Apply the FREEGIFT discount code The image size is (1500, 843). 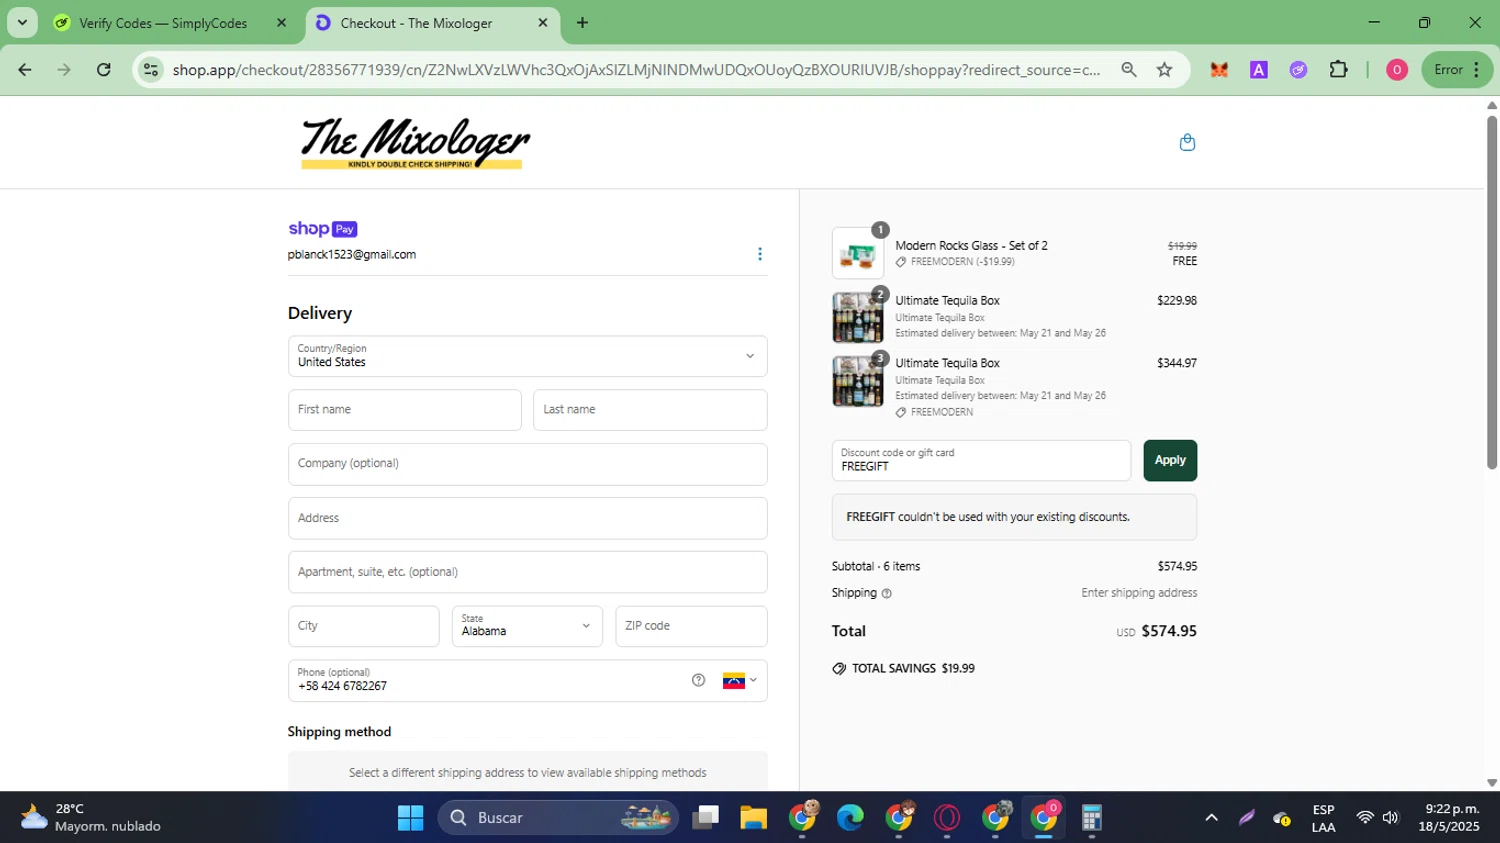click(x=1170, y=460)
